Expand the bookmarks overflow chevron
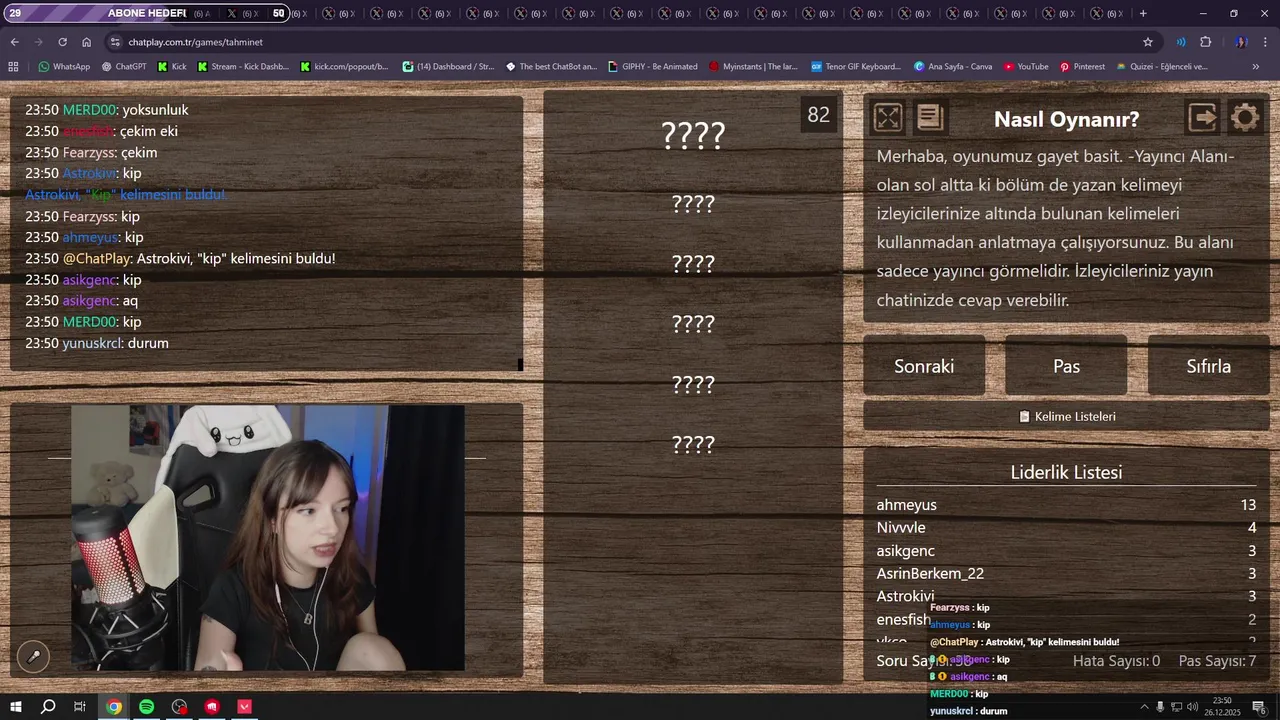 (x=1255, y=67)
